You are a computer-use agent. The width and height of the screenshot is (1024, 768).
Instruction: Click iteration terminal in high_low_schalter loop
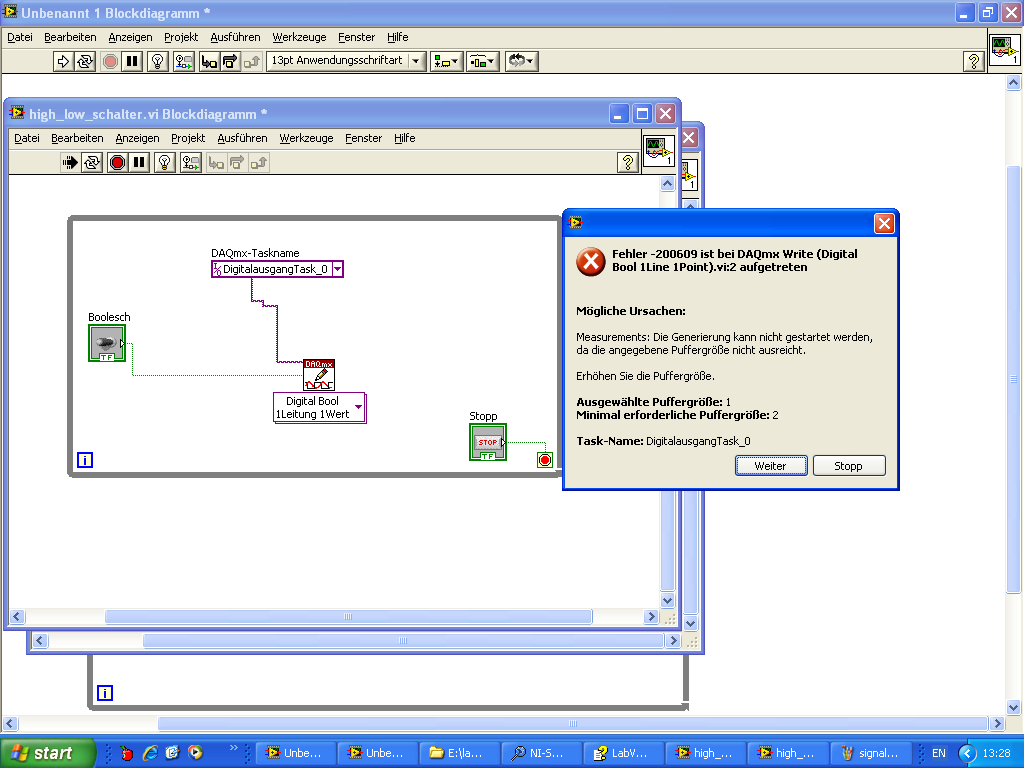[x=85, y=460]
